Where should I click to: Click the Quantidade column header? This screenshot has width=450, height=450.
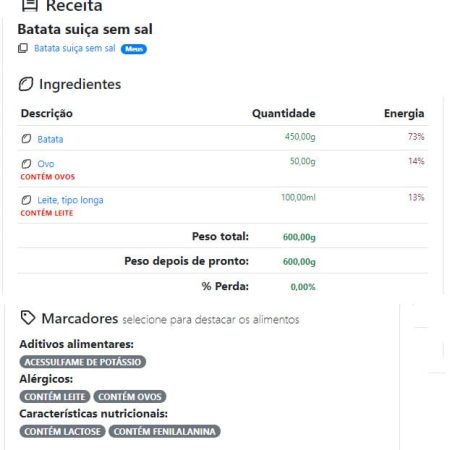[284, 113]
